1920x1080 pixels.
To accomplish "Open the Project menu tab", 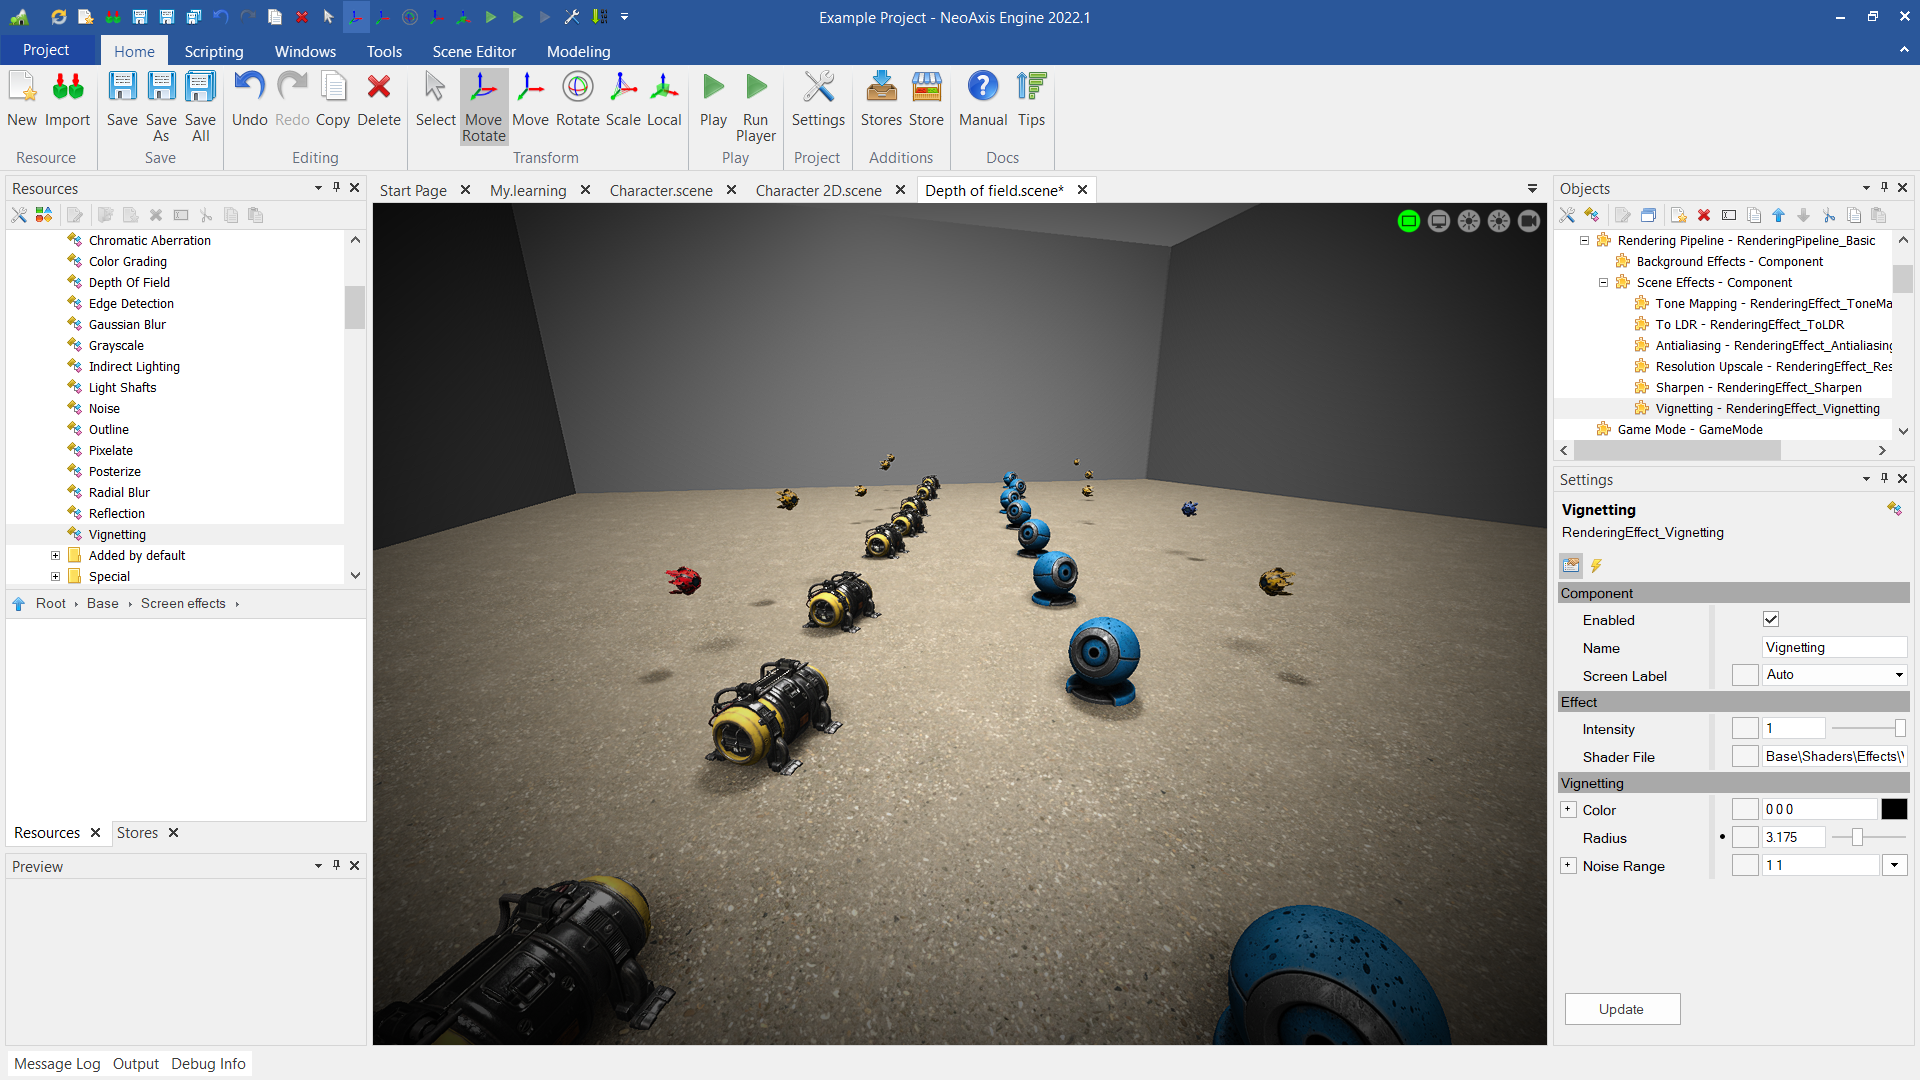I will click(x=46, y=50).
